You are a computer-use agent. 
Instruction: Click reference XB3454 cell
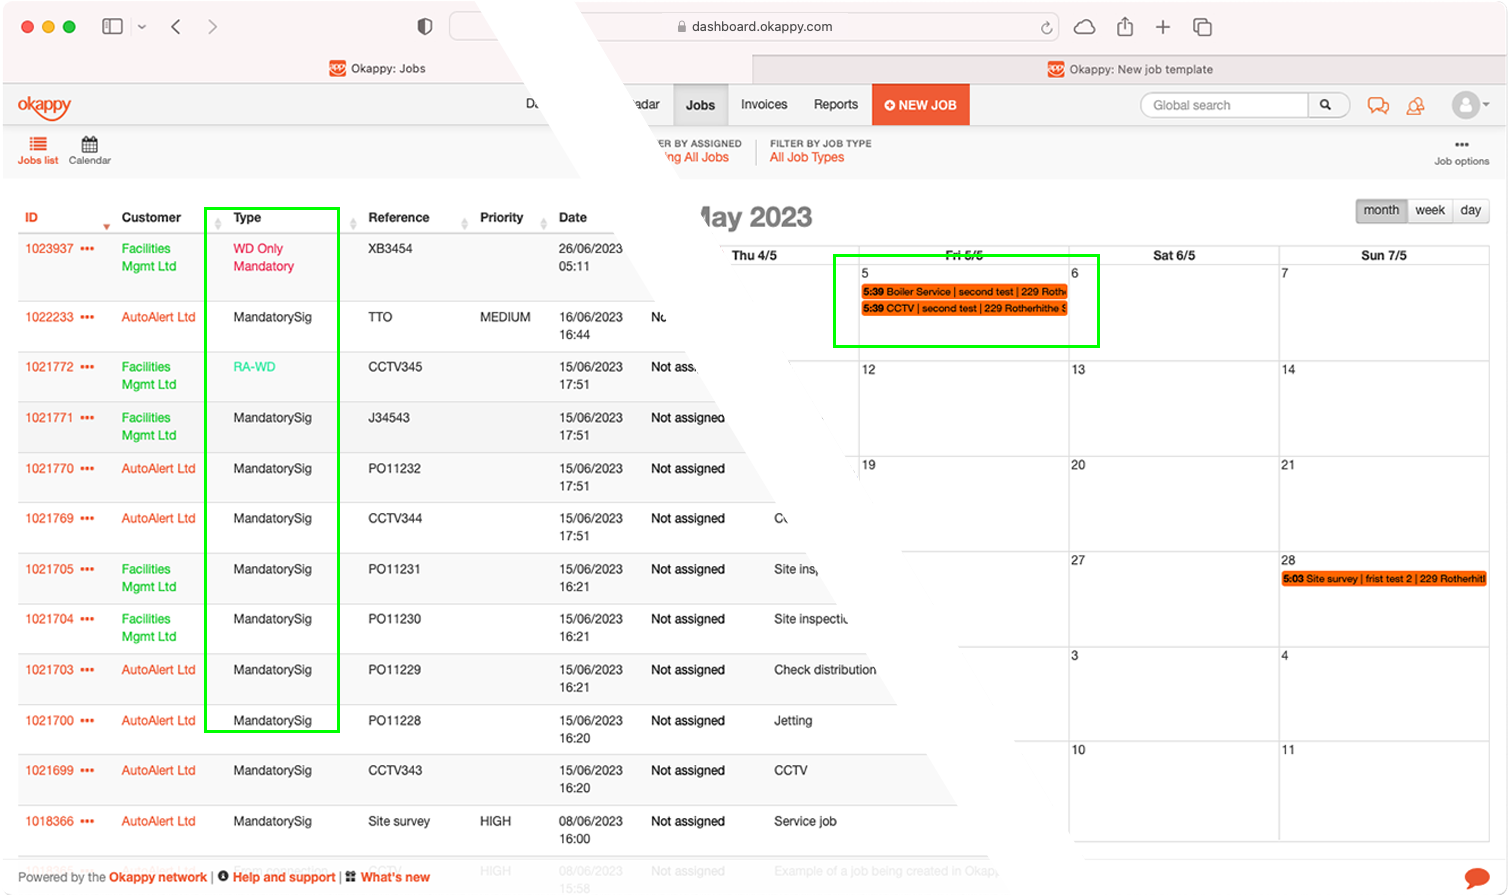pos(390,249)
